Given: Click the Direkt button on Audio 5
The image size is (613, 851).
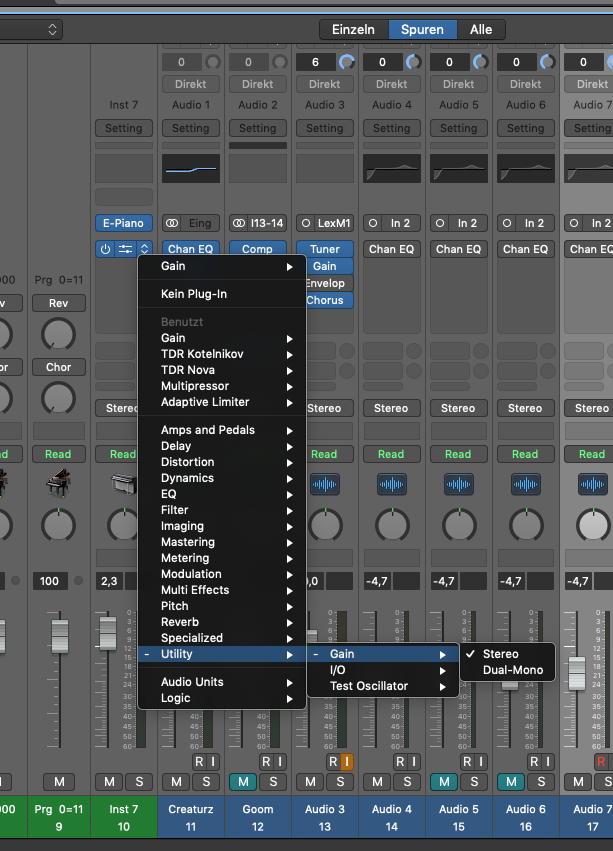Looking at the screenshot, I should pyautogui.click(x=459, y=84).
